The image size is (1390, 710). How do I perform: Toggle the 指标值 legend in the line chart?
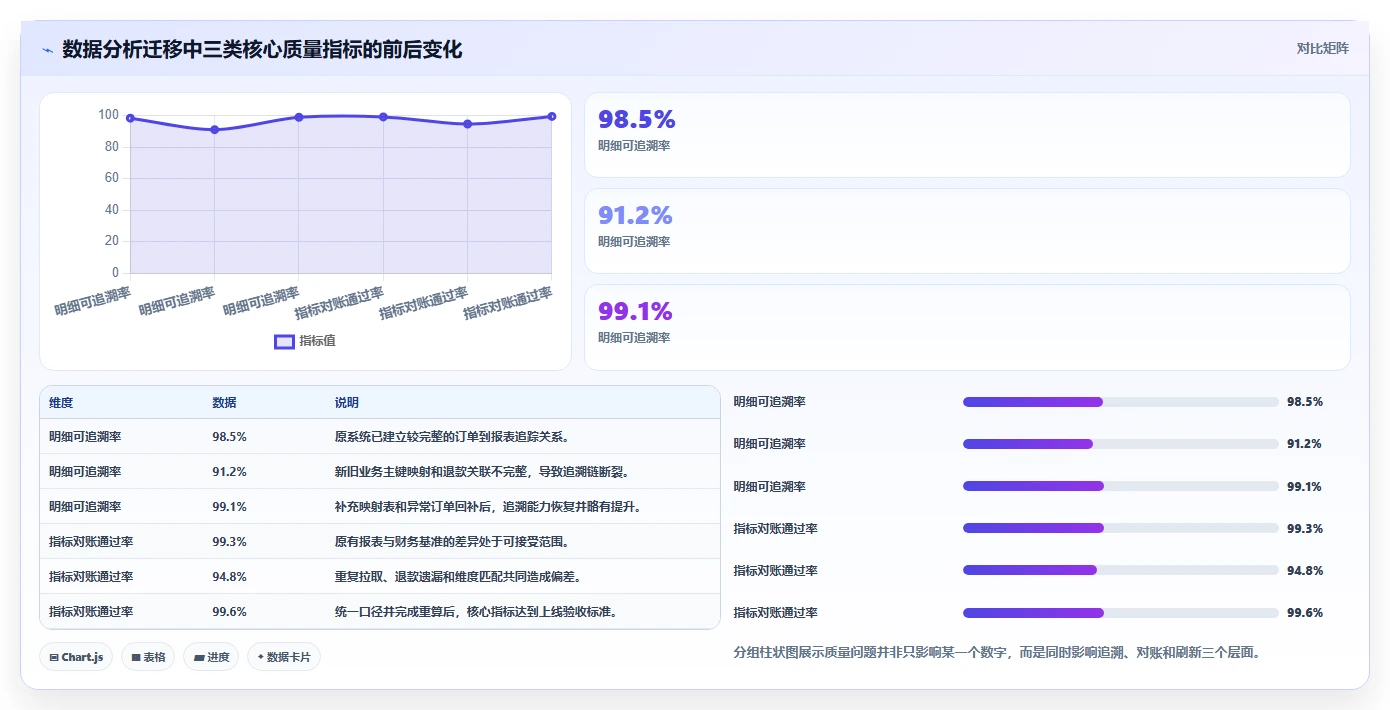pos(305,341)
